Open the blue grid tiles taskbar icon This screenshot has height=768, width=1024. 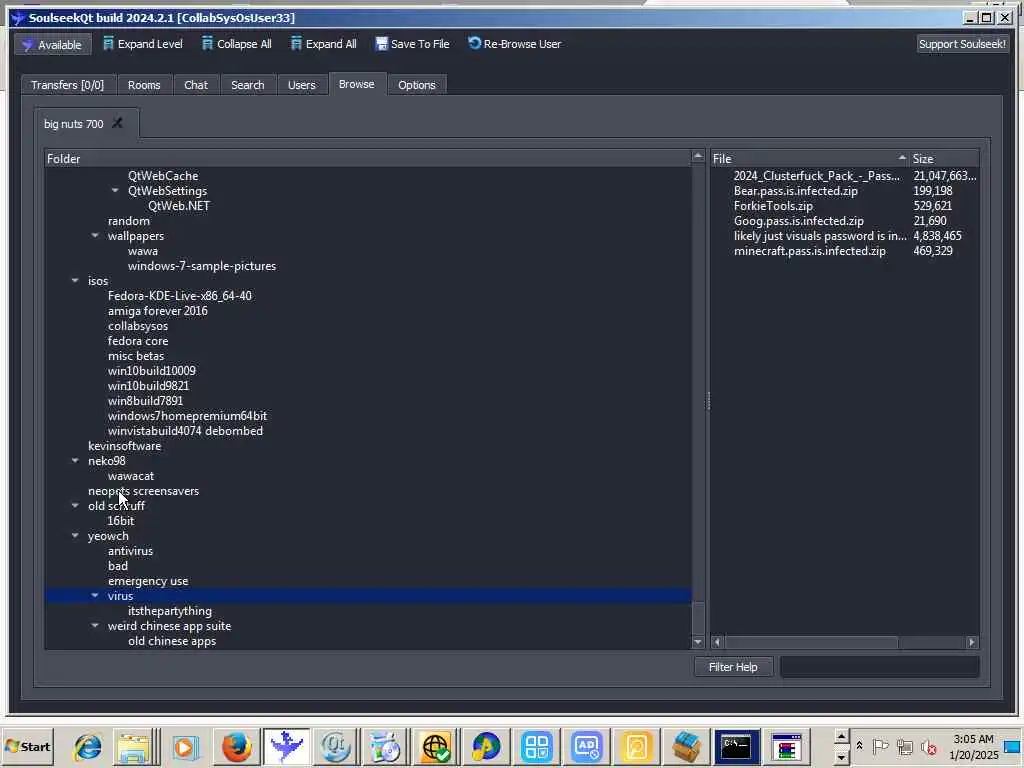pyautogui.click(x=537, y=746)
